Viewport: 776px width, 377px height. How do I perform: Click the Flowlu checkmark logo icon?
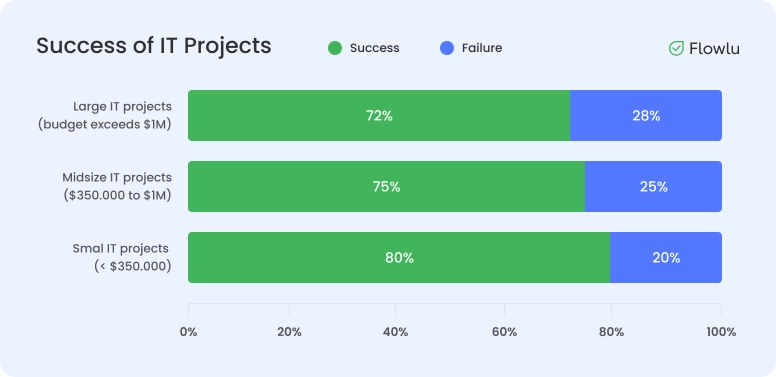click(x=676, y=48)
